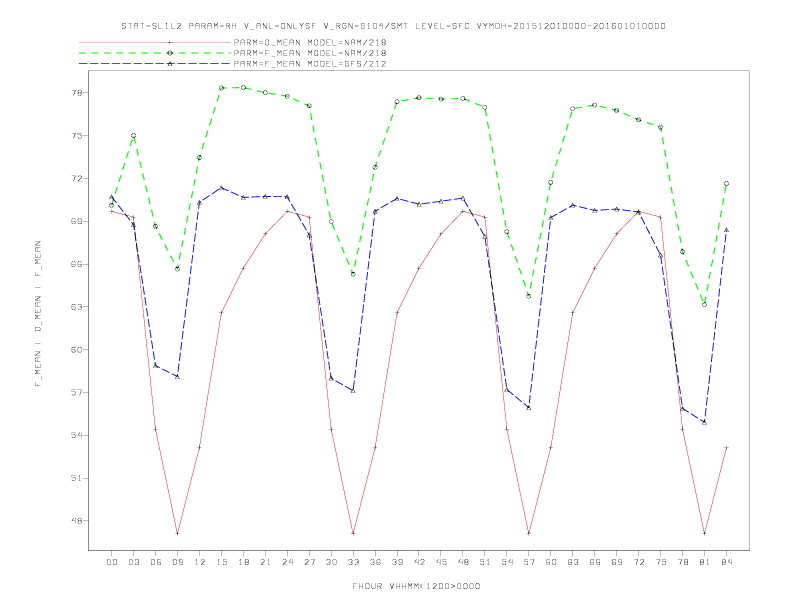
Task: Click the y-axis tick label 75
Action: [x=77, y=136]
